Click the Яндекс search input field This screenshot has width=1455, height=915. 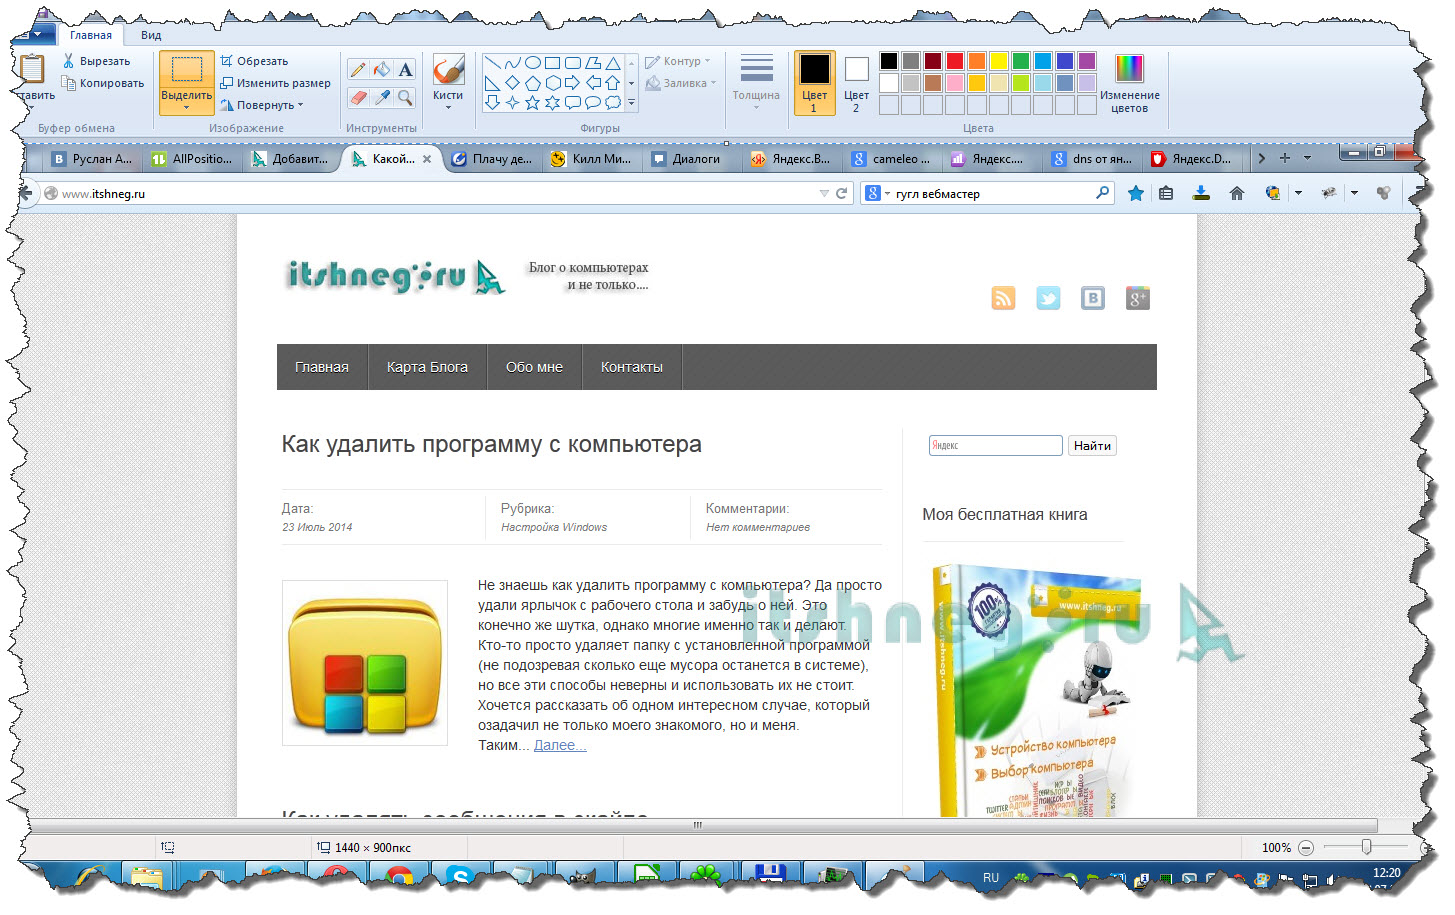[995, 446]
